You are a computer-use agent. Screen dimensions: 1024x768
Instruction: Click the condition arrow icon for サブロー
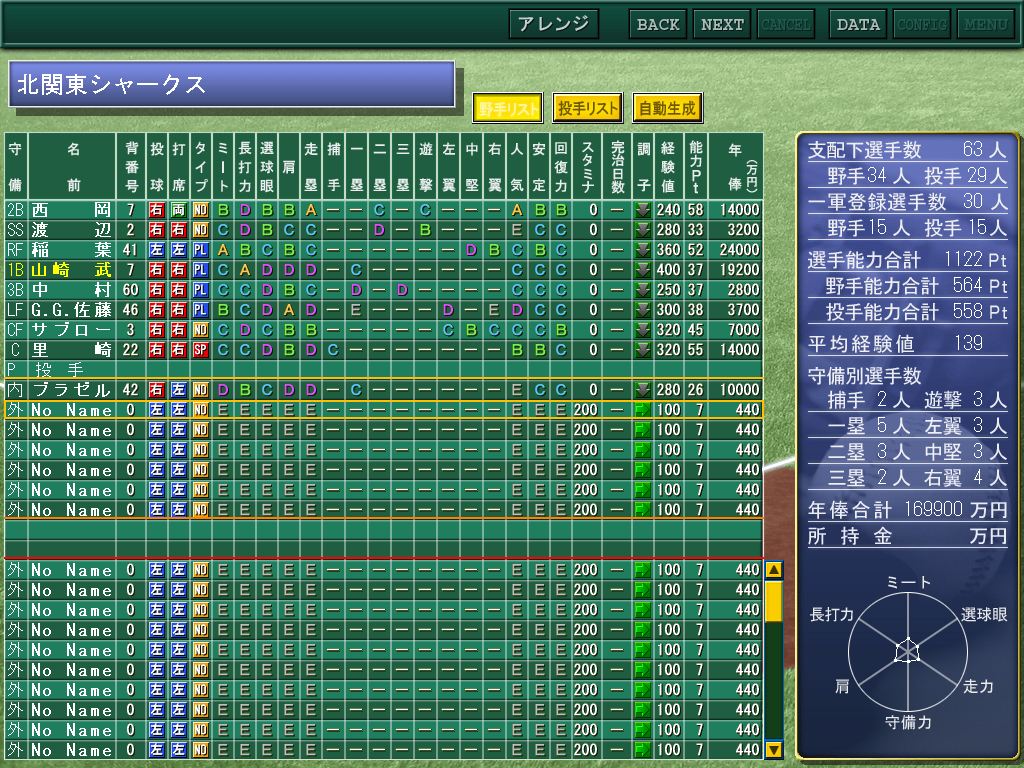pyautogui.click(x=643, y=330)
